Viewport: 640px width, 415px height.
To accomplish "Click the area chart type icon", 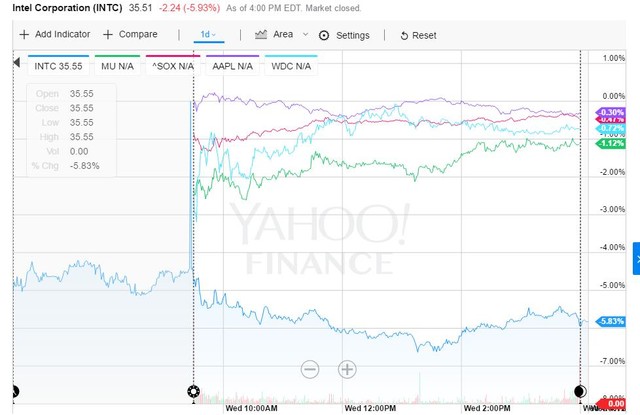I will click(x=261, y=34).
